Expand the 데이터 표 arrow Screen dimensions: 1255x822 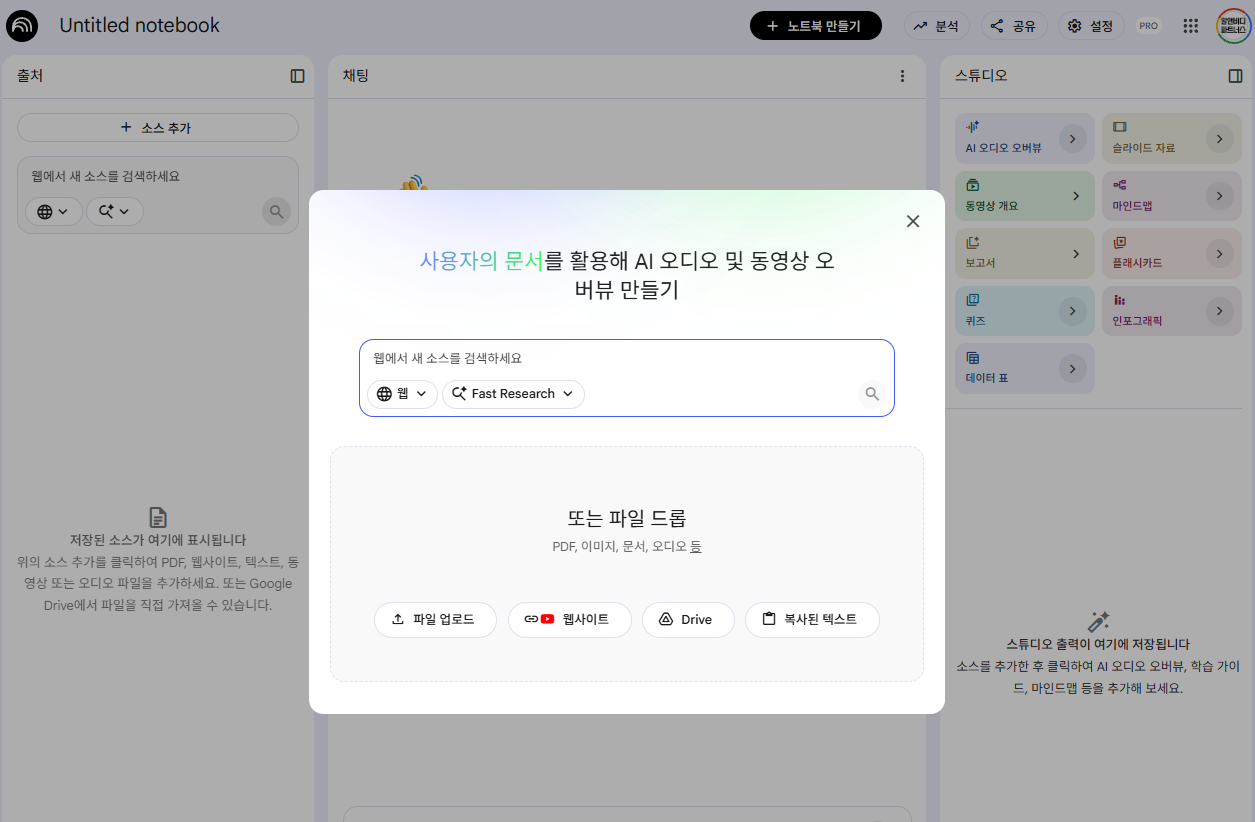pyautogui.click(x=1072, y=369)
